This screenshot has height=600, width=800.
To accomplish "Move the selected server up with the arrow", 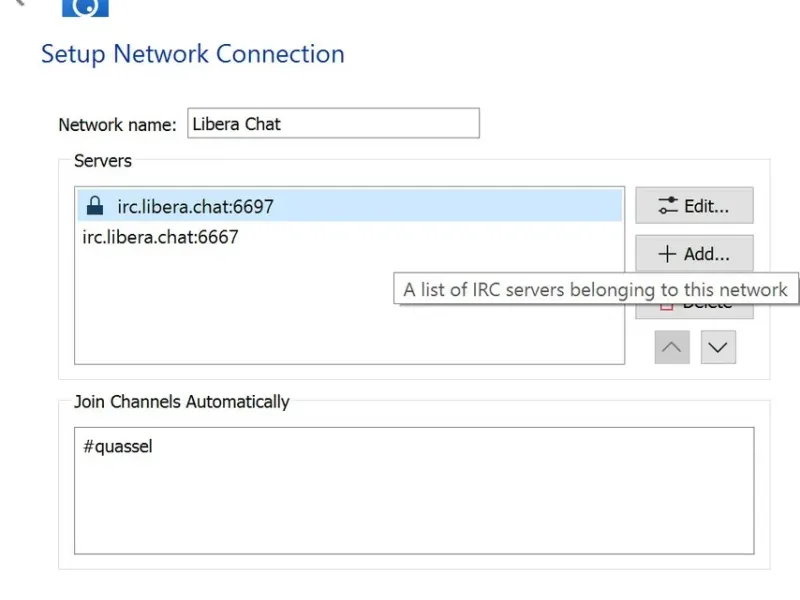I will pyautogui.click(x=672, y=347).
